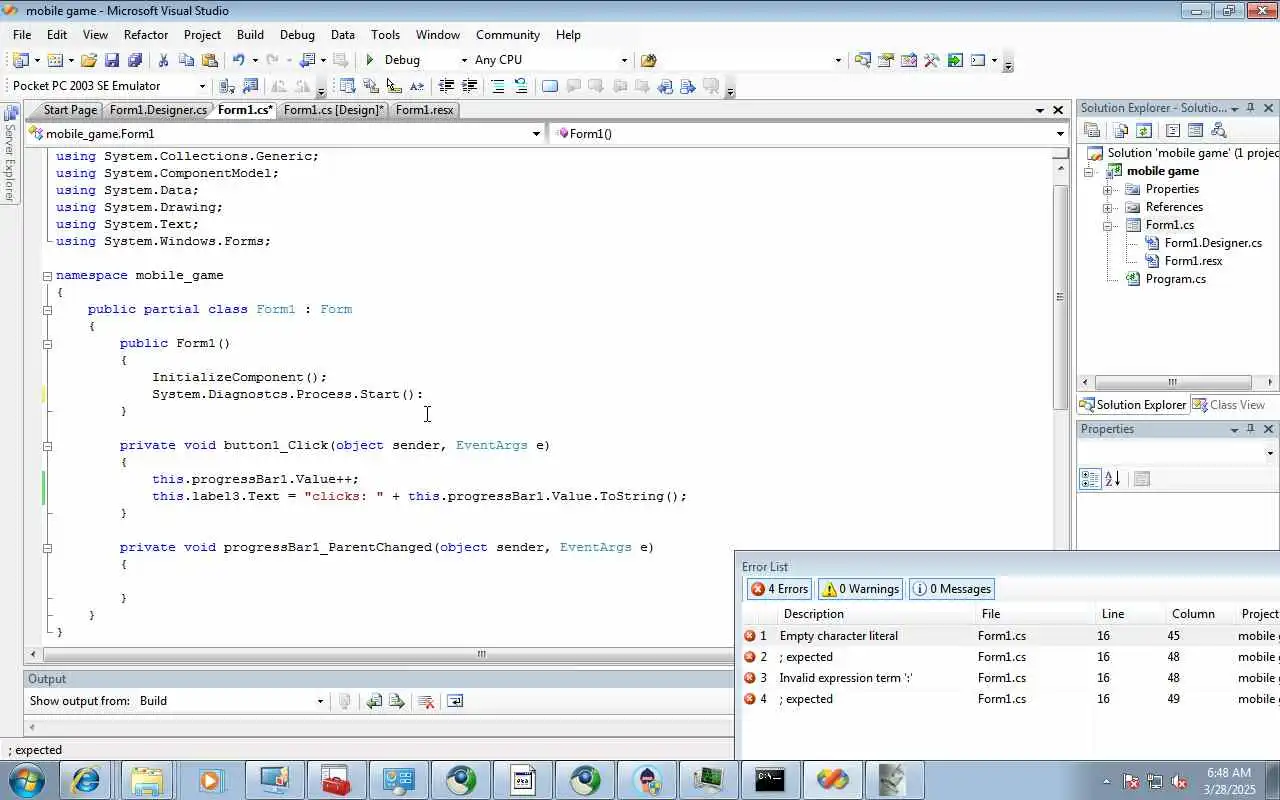Click the Copy toolbar icon
This screenshot has height=800, width=1280.
tap(187, 60)
